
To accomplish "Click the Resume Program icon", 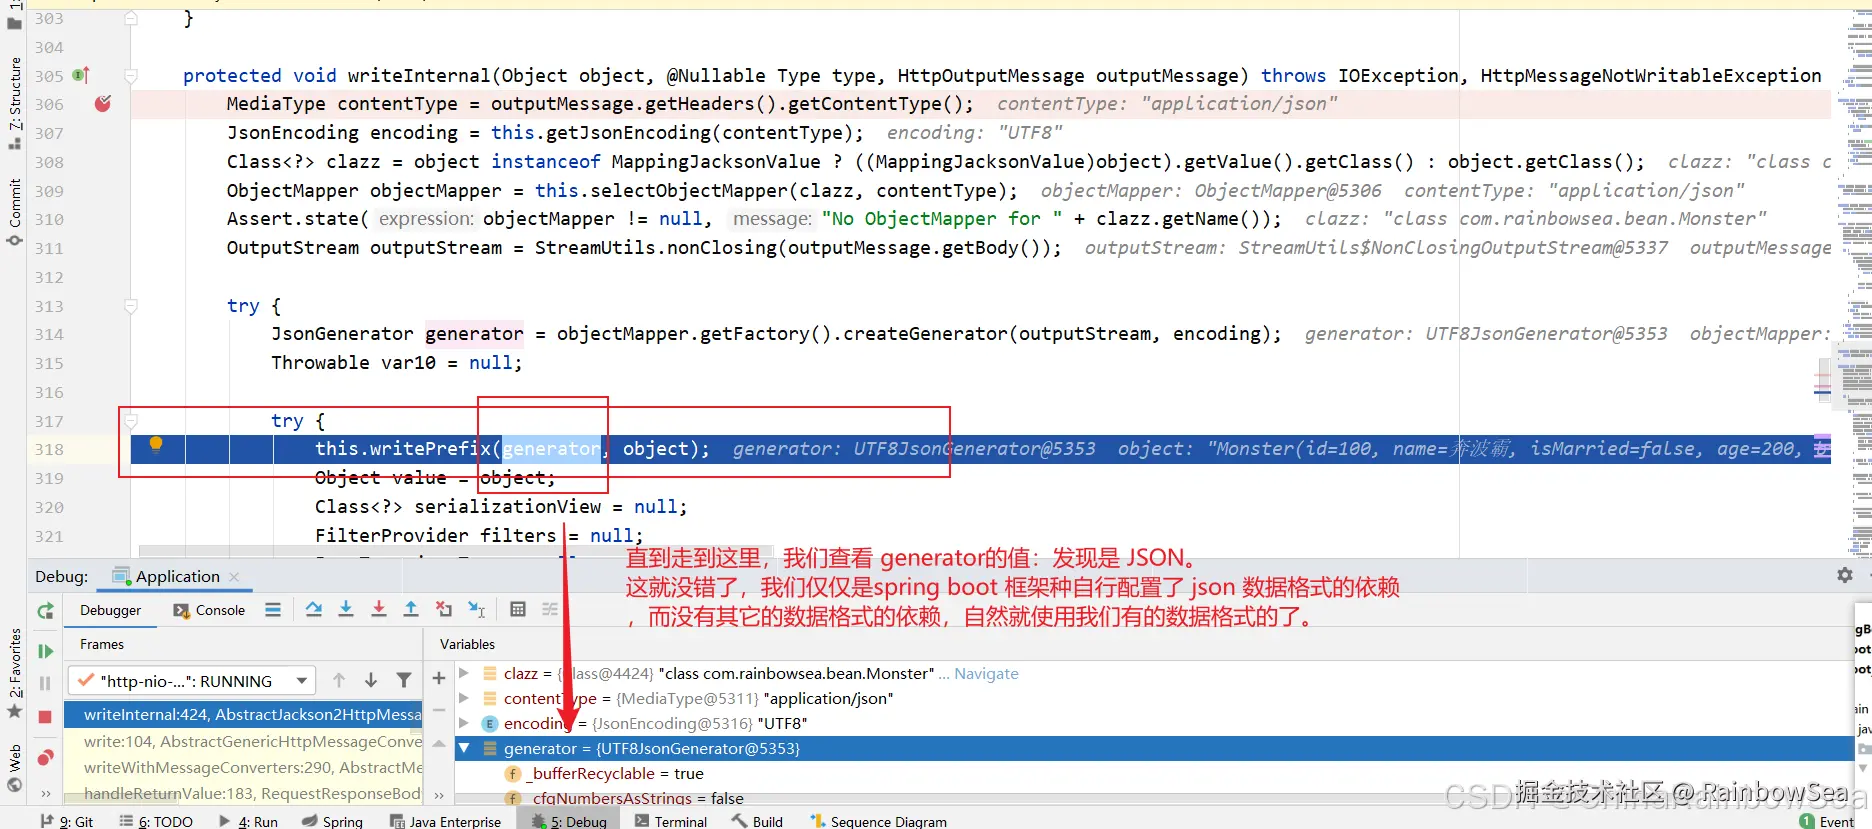I will (x=45, y=651).
